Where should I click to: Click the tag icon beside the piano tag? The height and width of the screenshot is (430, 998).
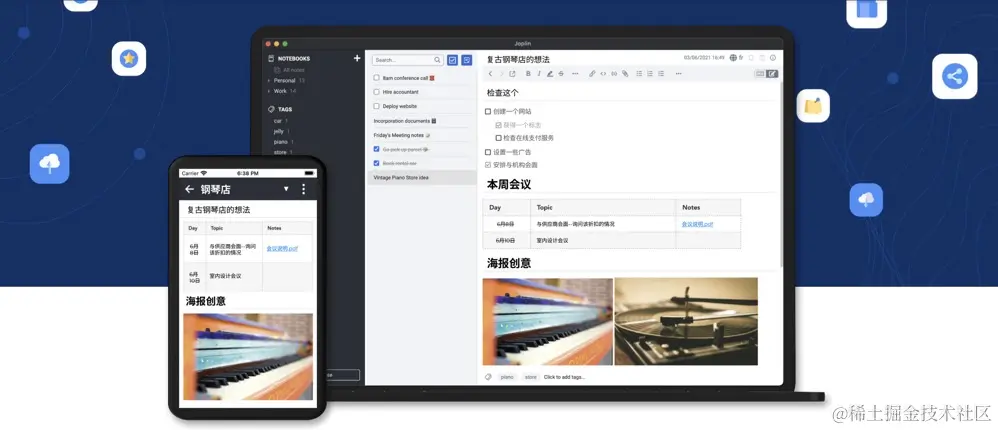click(x=488, y=377)
